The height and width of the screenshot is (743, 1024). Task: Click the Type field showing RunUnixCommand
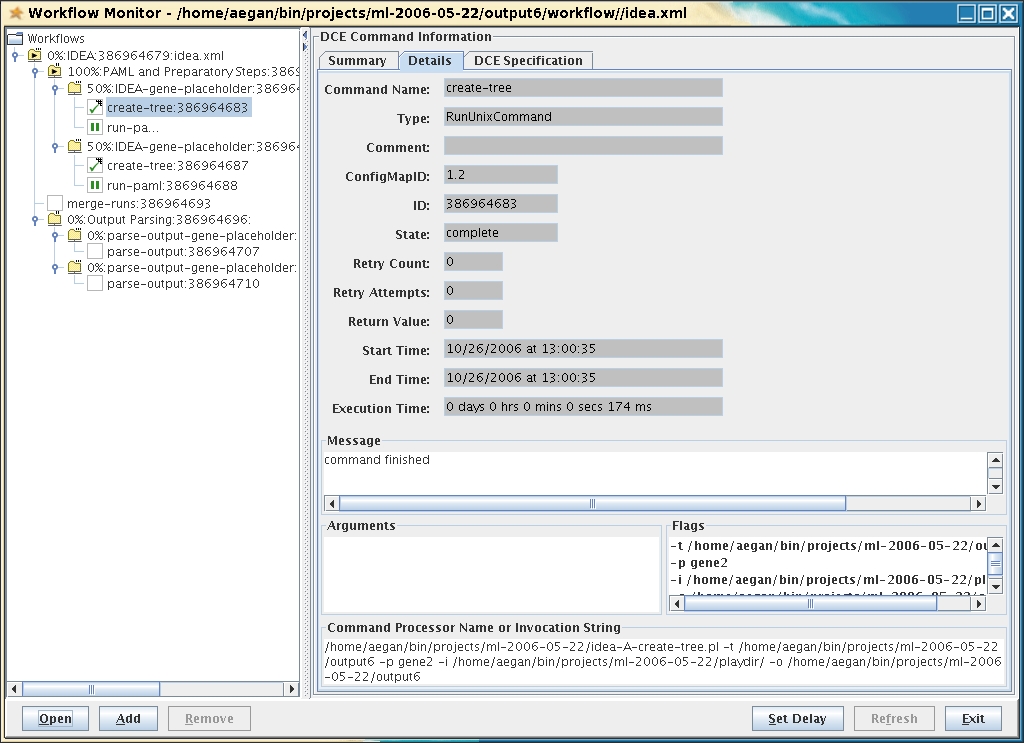pos(583,117)
